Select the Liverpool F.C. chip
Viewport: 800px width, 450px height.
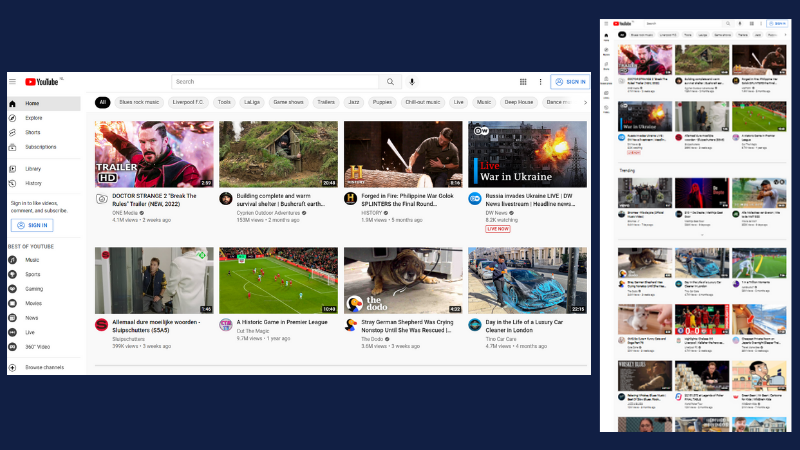click(x=188, y=103)
